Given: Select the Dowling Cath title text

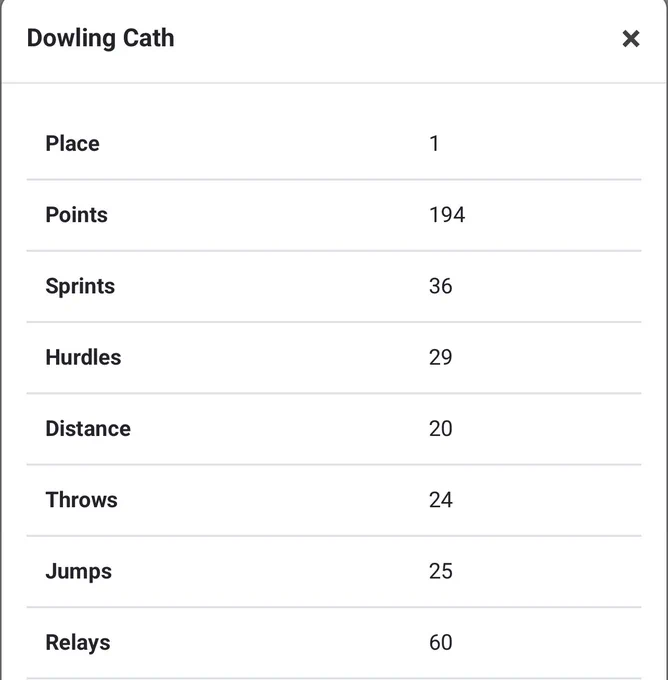Looking at the screenshot, I should (101, 38).
